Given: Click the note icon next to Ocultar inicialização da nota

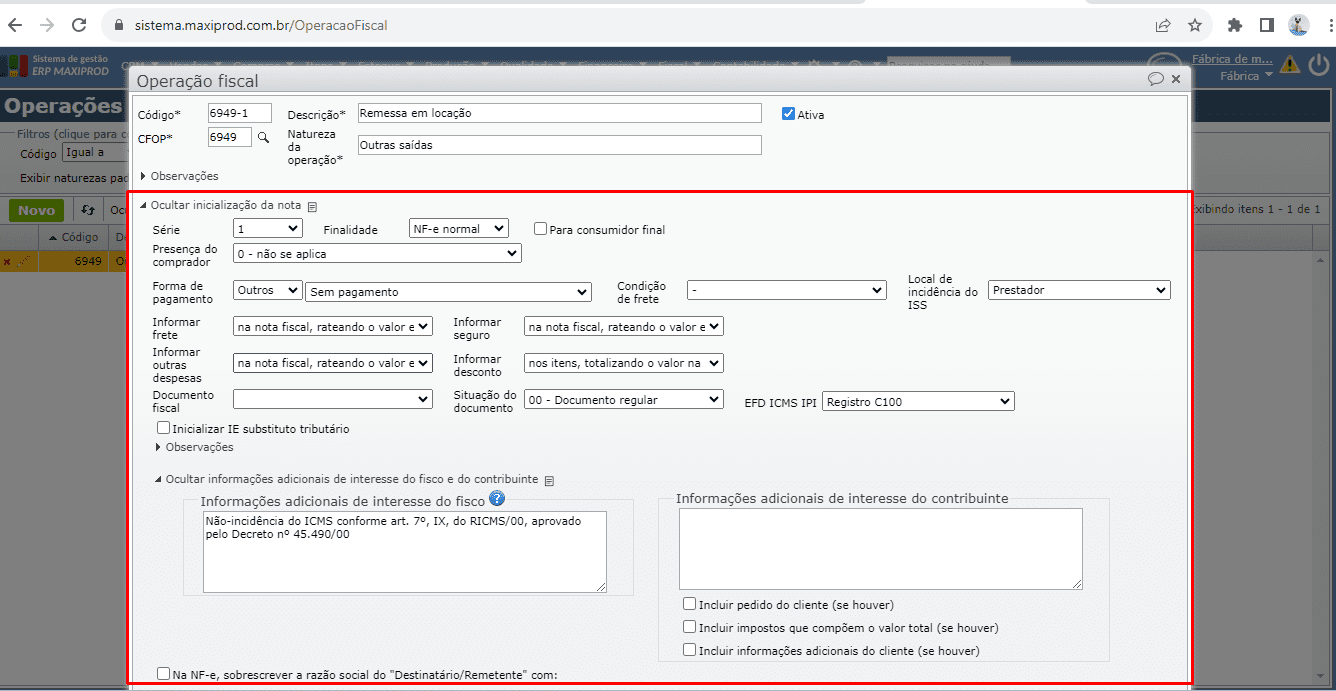Looking at the screenshot, I should click(312, 206).
